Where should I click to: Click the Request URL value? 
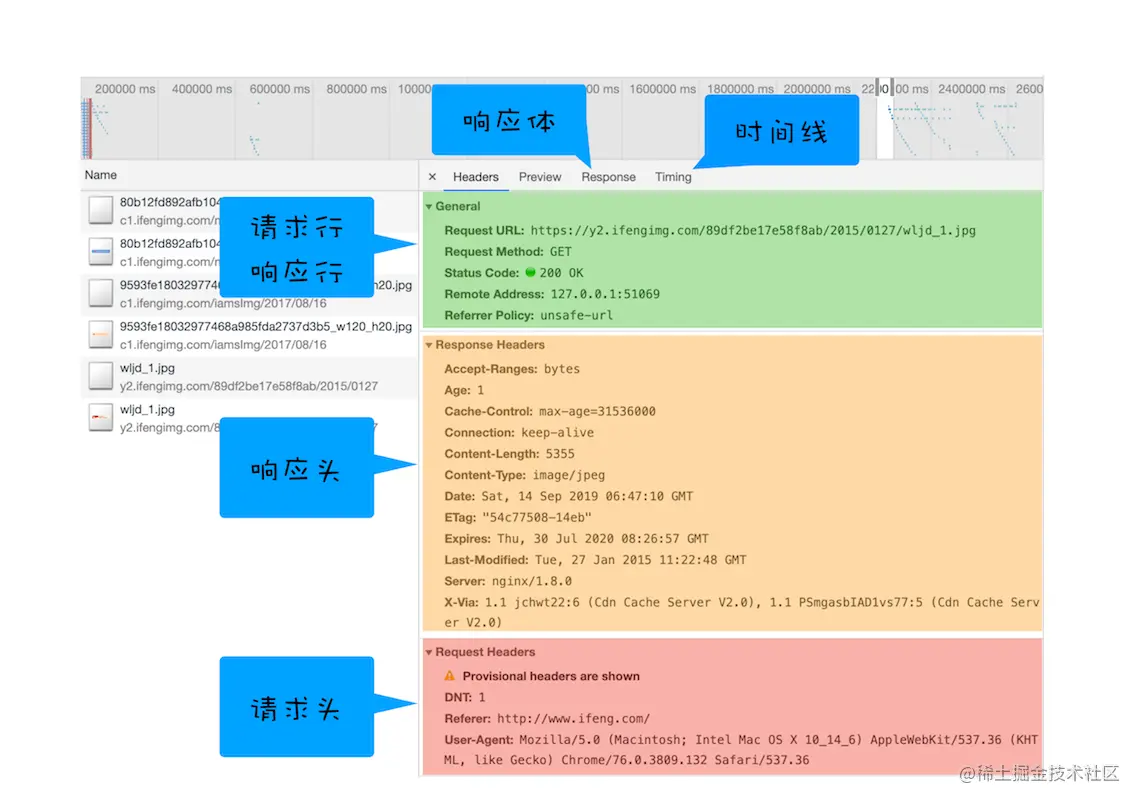tap(753, 230)
